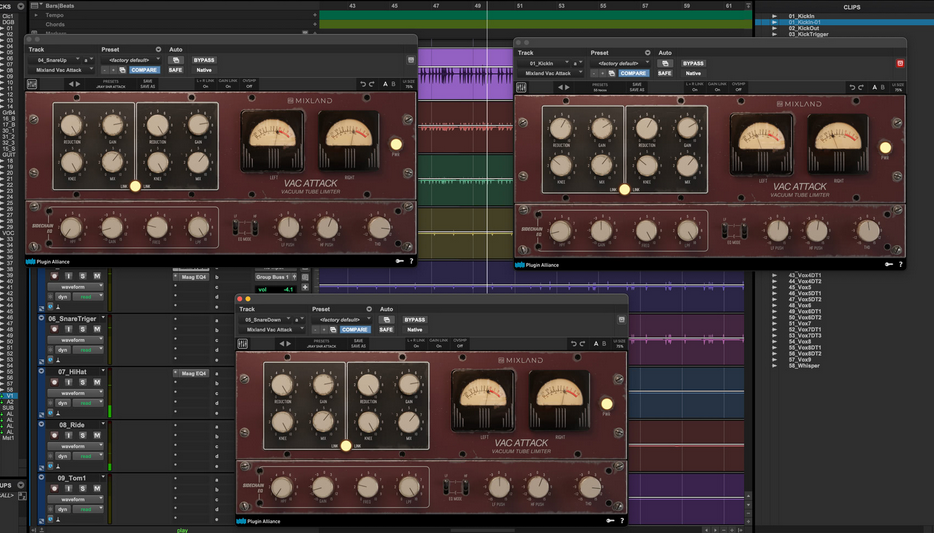Open the key license icon in 05_SnareDown plugin
934x533 pixels.
pos(611,520)
